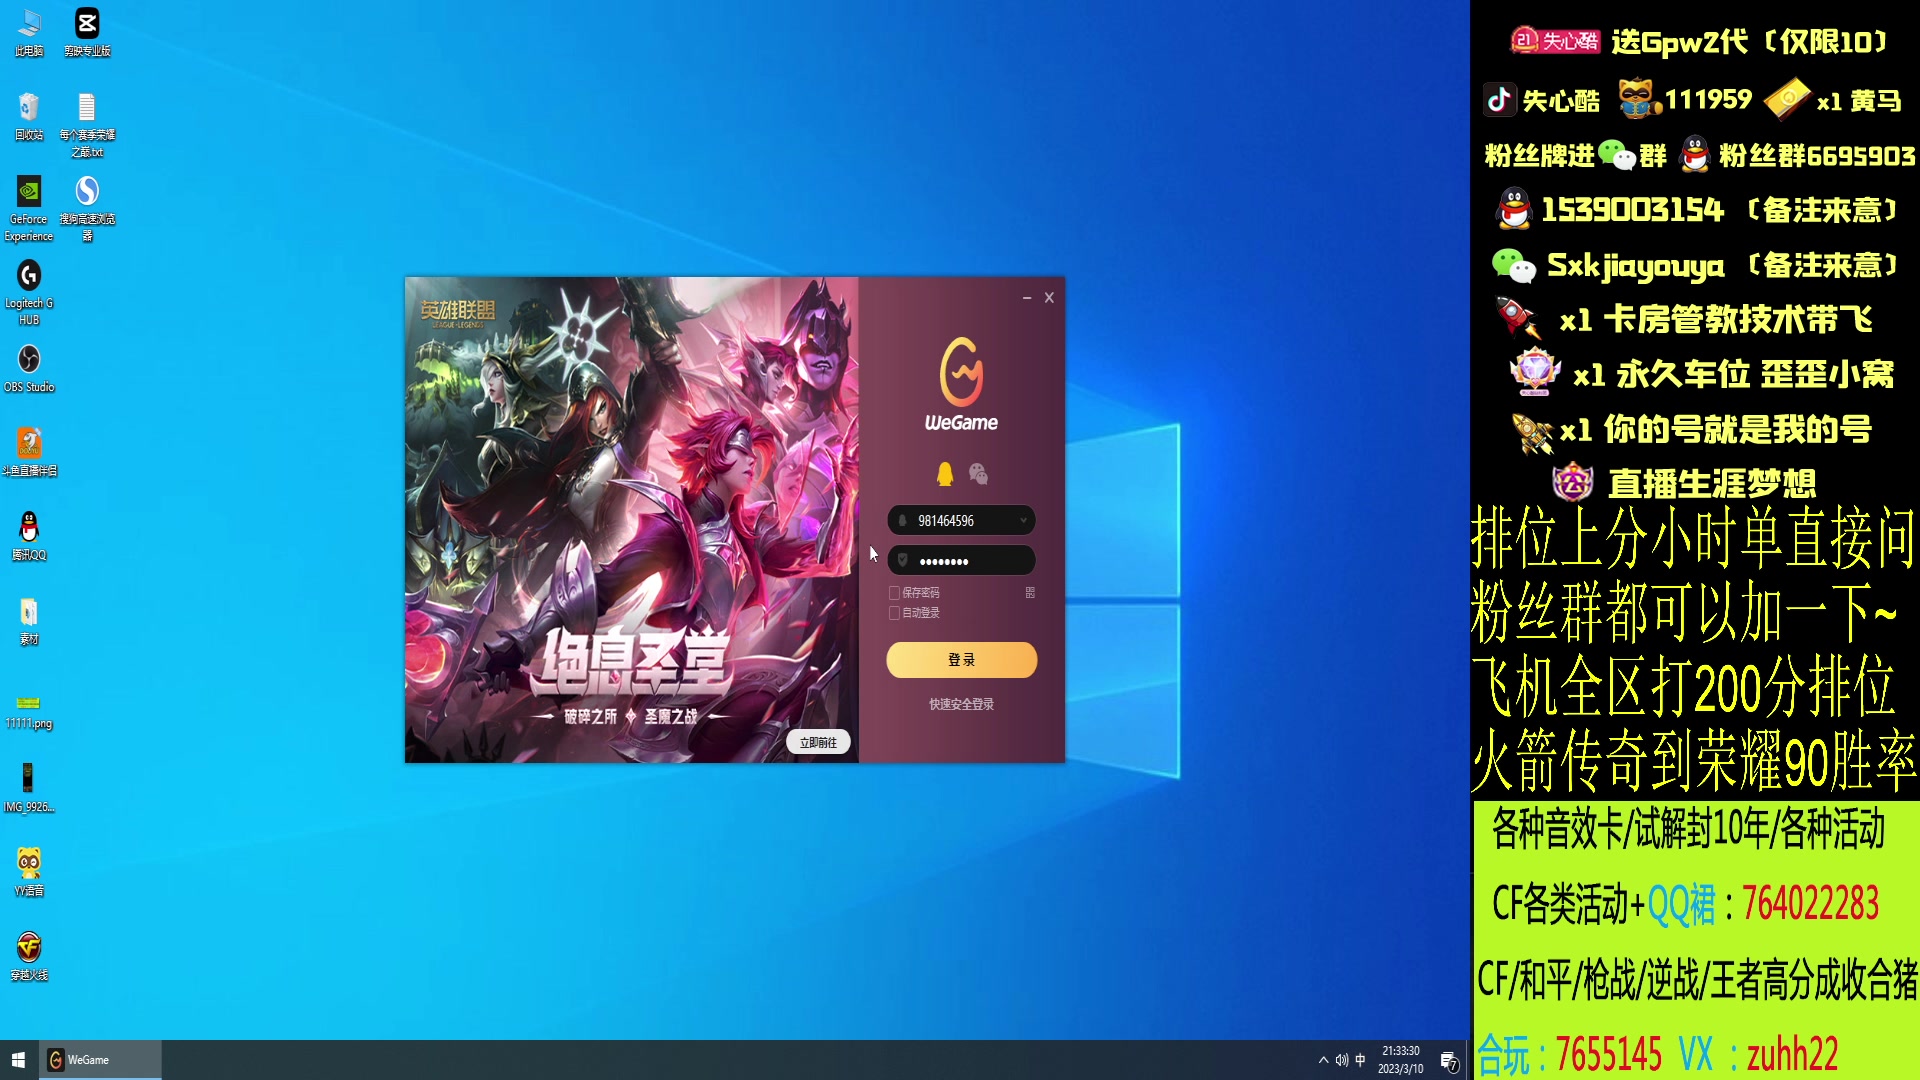Click the account number field 981464596
1920x1080 pixels.
(x=961, y=521)
